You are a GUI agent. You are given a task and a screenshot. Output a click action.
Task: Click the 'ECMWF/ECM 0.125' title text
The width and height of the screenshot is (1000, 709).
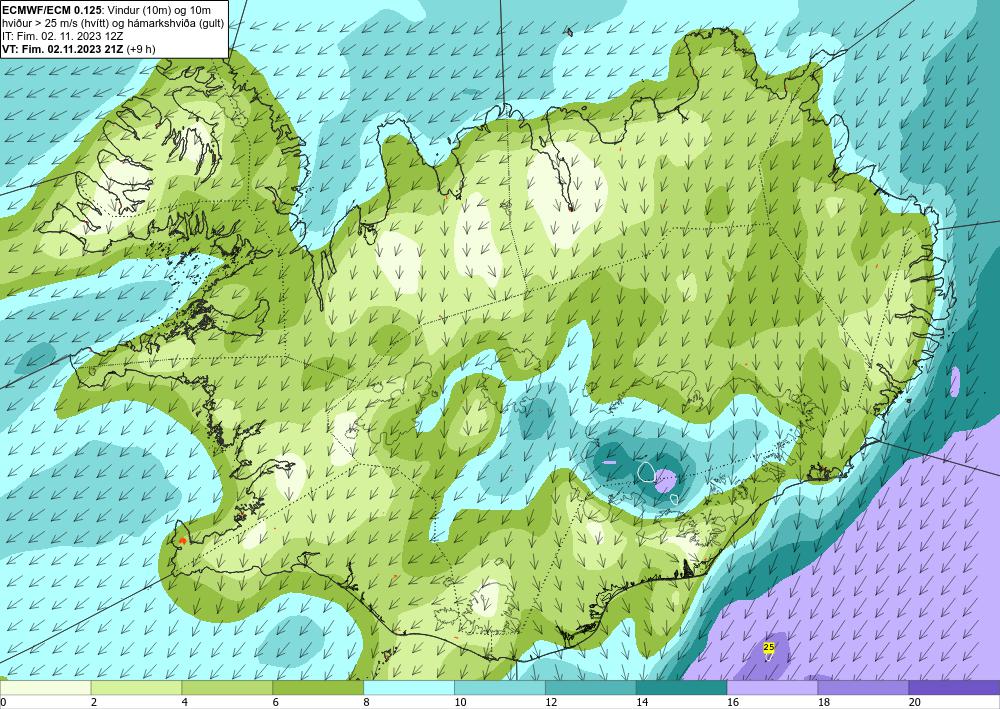coord(52,10)
